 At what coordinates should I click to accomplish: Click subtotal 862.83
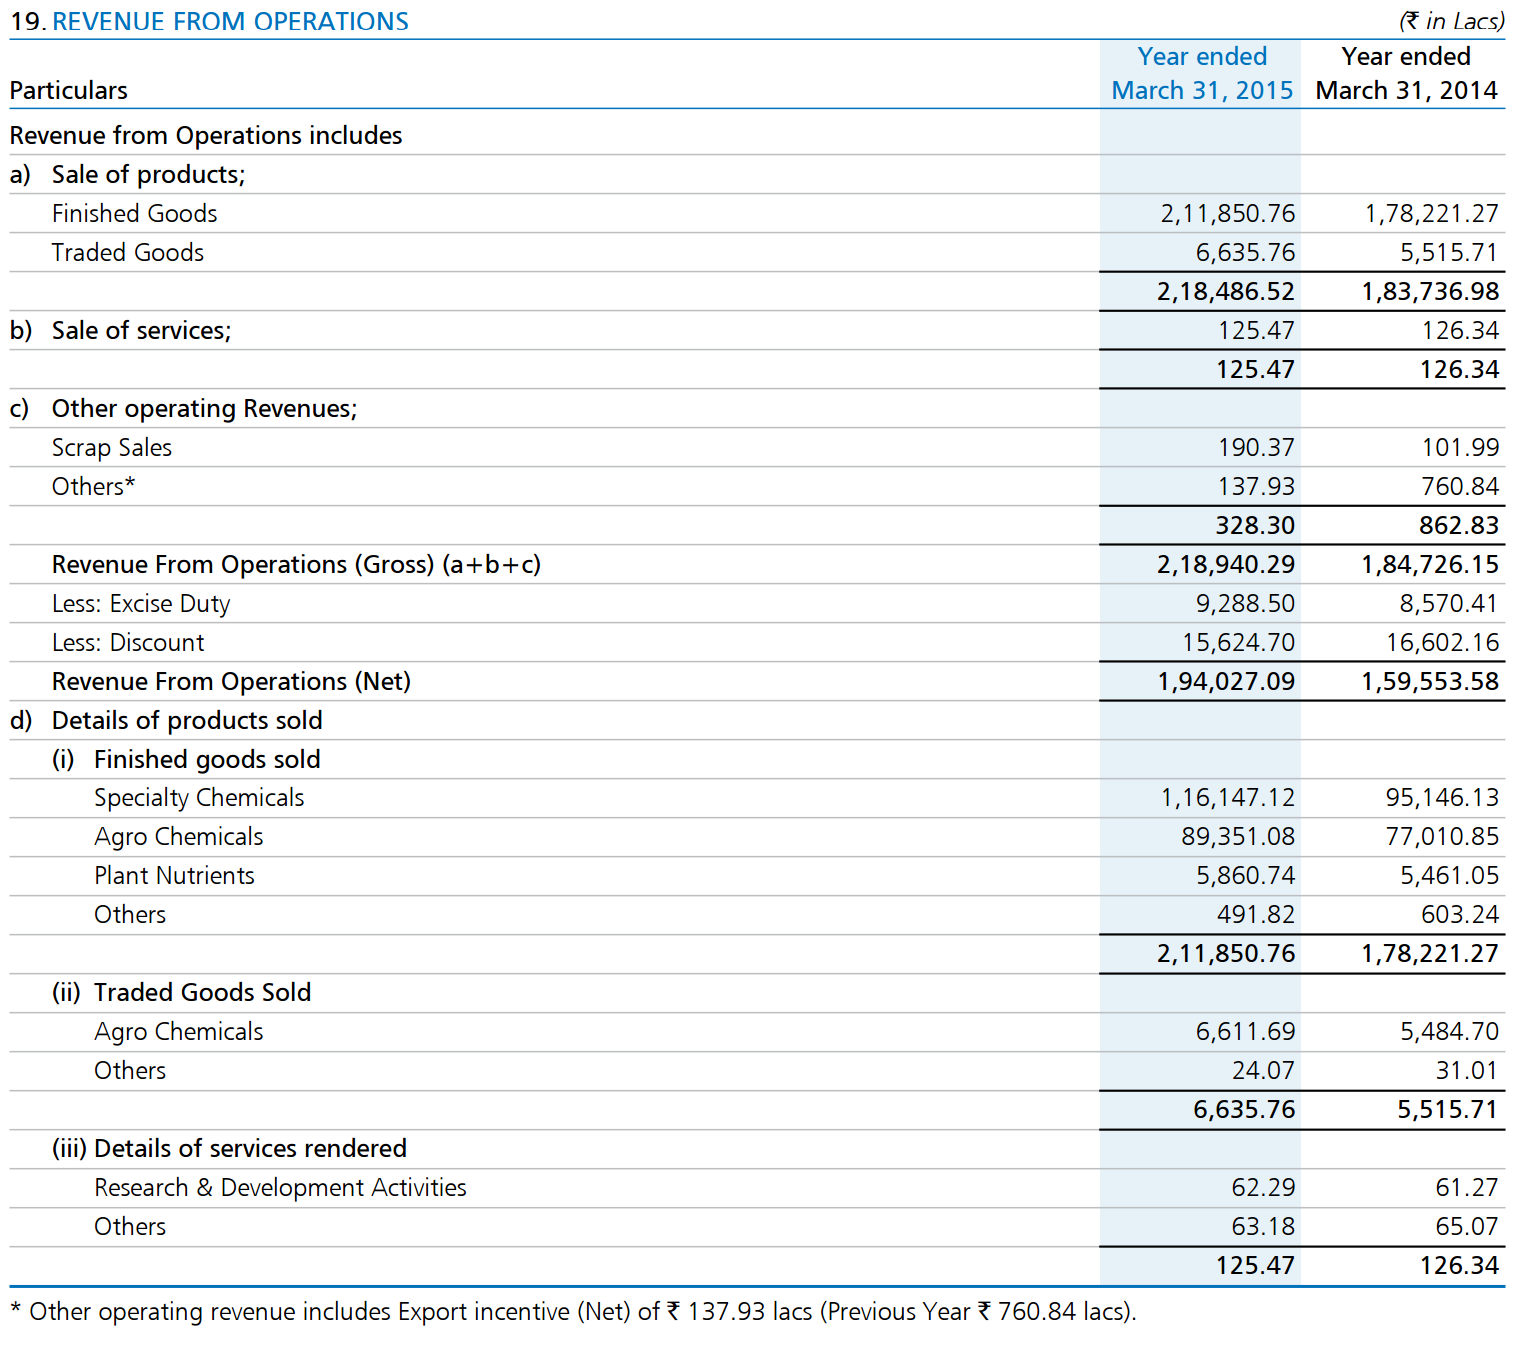click(1459, 525)
